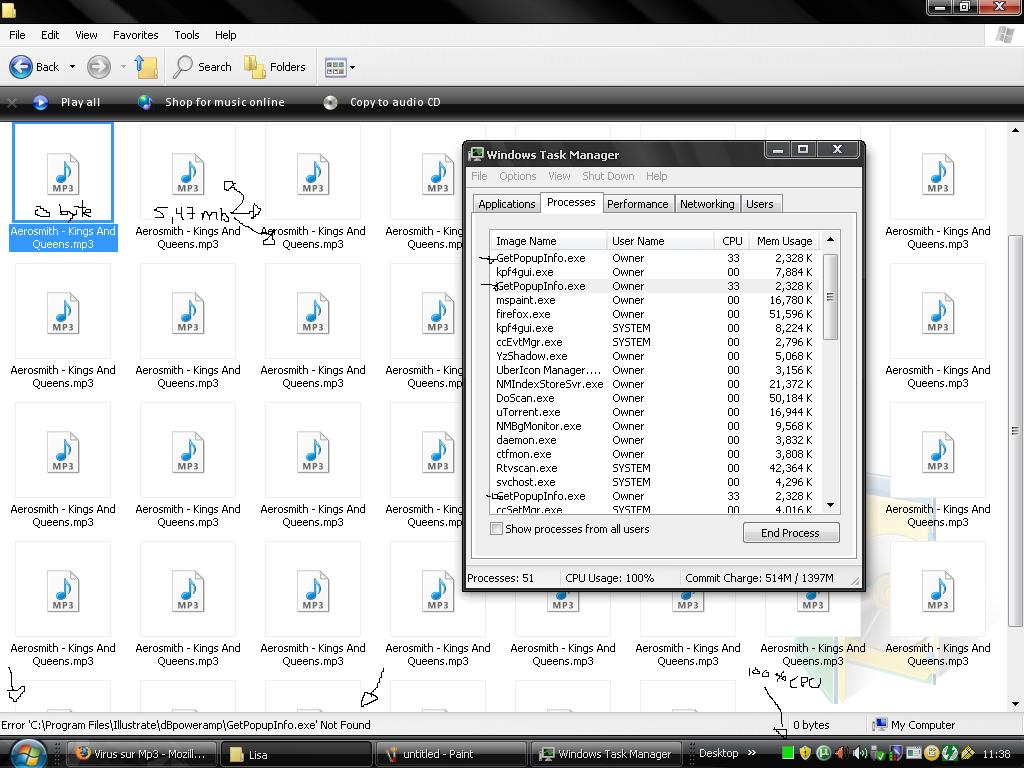Click the Windows Start orb

[x=27, y=753]
